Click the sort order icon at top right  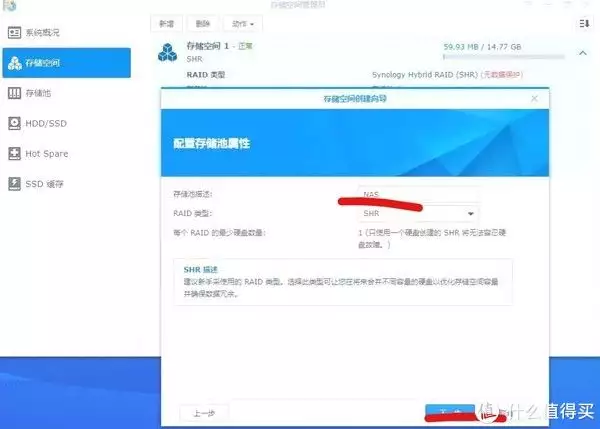tap(584, 24)
